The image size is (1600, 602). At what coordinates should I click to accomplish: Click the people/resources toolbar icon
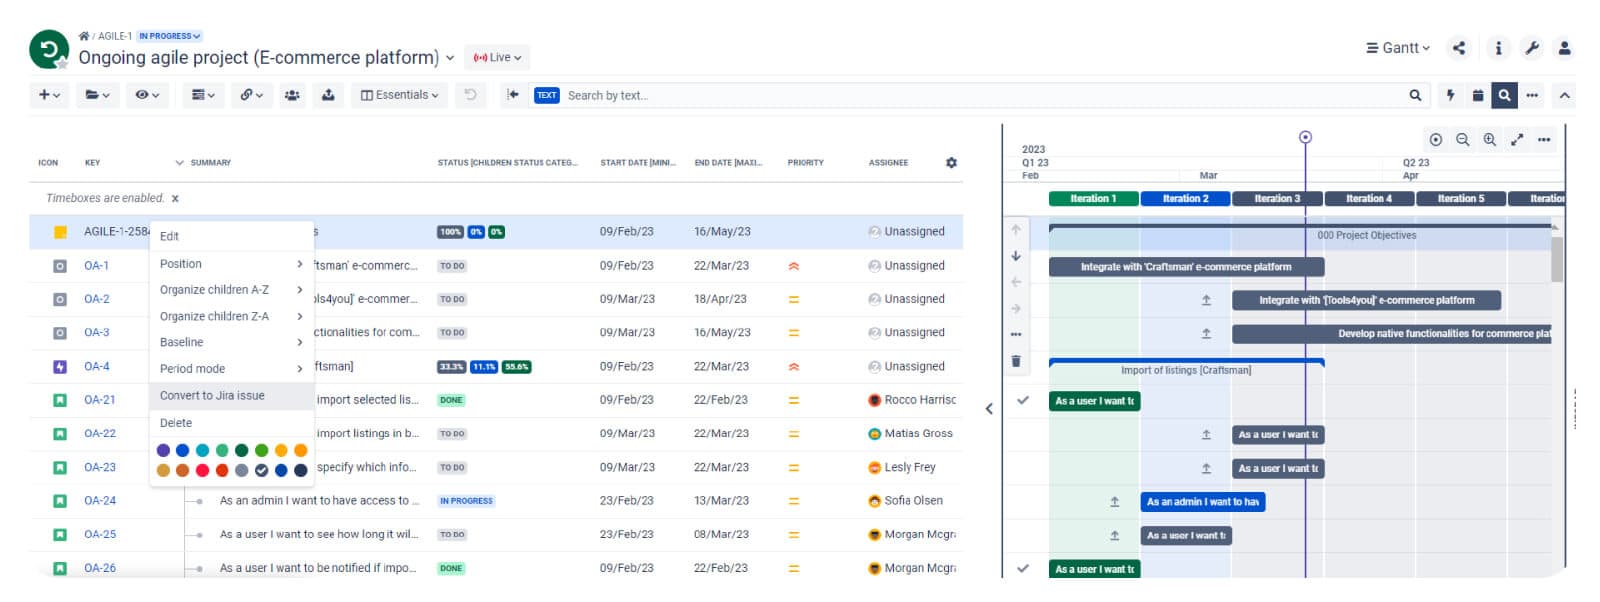point(292,95)
